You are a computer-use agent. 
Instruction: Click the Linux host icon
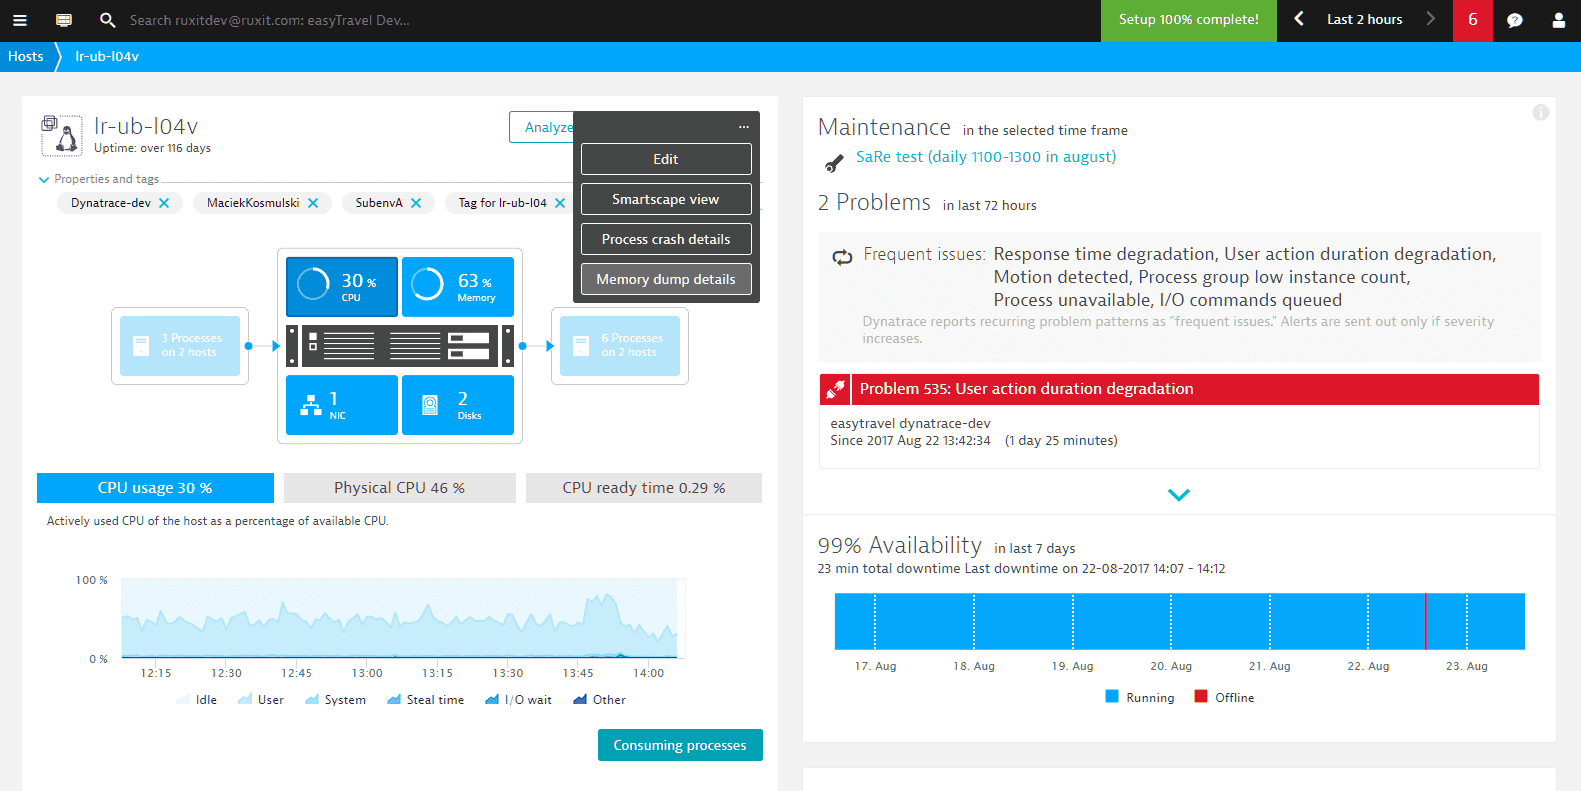click(61, 135)
